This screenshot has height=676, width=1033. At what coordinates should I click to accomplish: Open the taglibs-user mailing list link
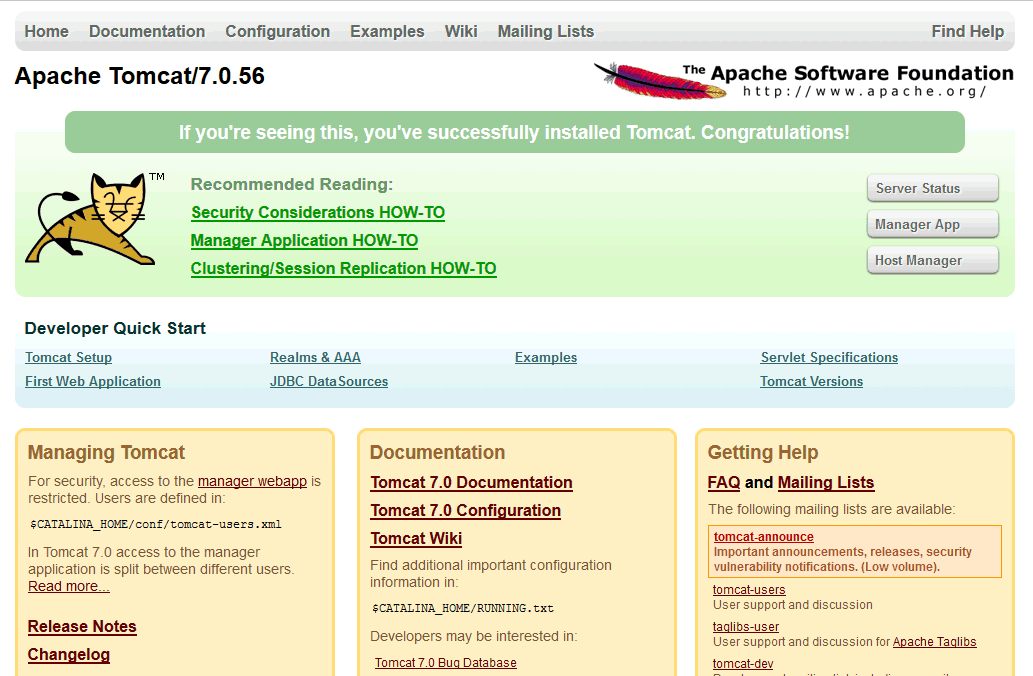click(746, 627)
